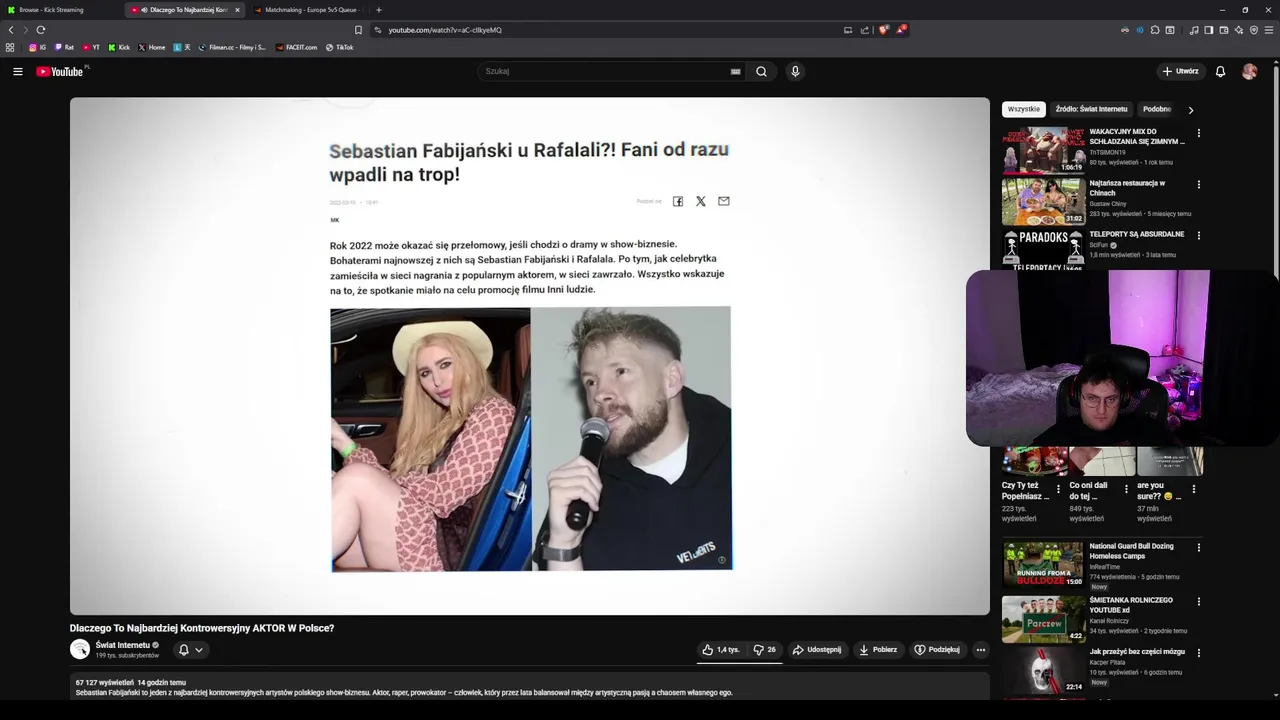Open browser main hamburger menu
This screenshot has height=720, width=1280.
pos(1269,30)
